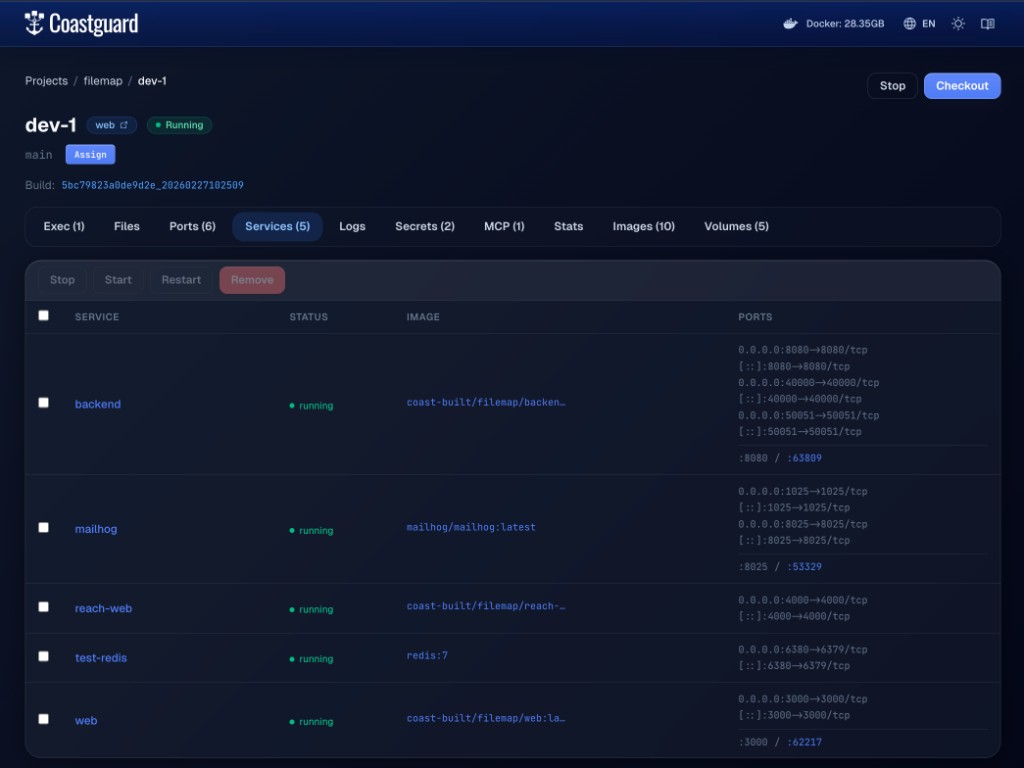1024x768 pixels.
Task: Check the test-redis service checkbox
Action: click(x=44, y=656)
